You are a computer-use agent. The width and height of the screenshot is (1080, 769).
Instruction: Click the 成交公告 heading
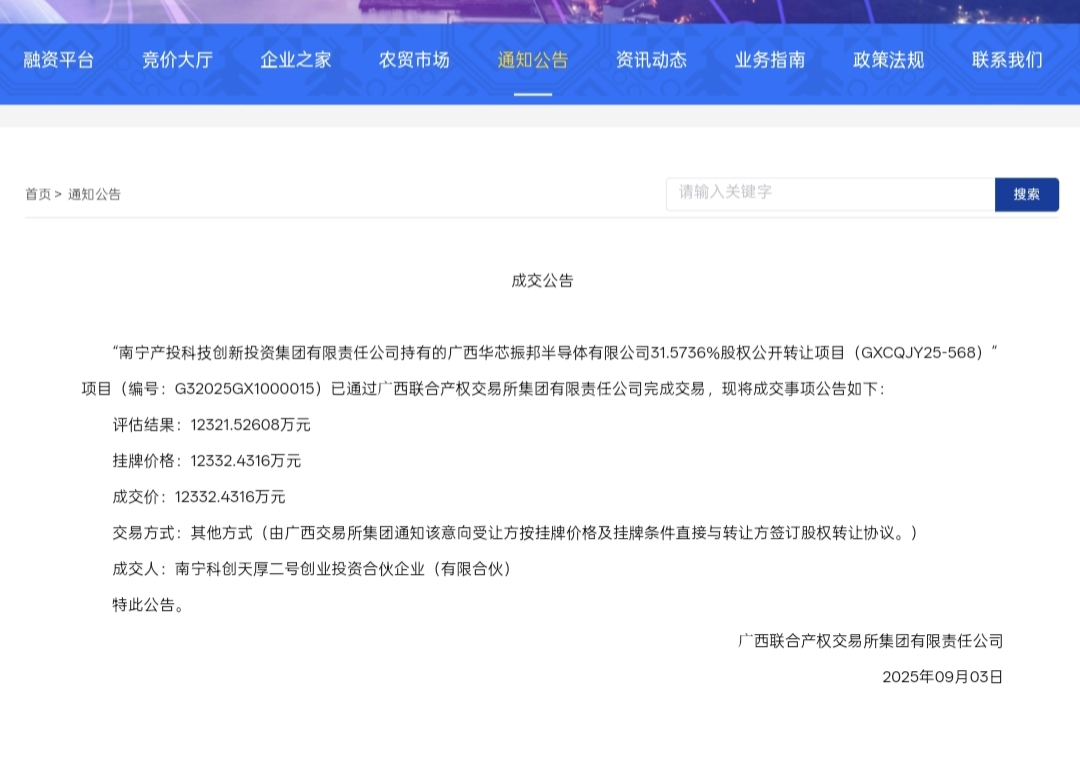click(x=542, y=280)
